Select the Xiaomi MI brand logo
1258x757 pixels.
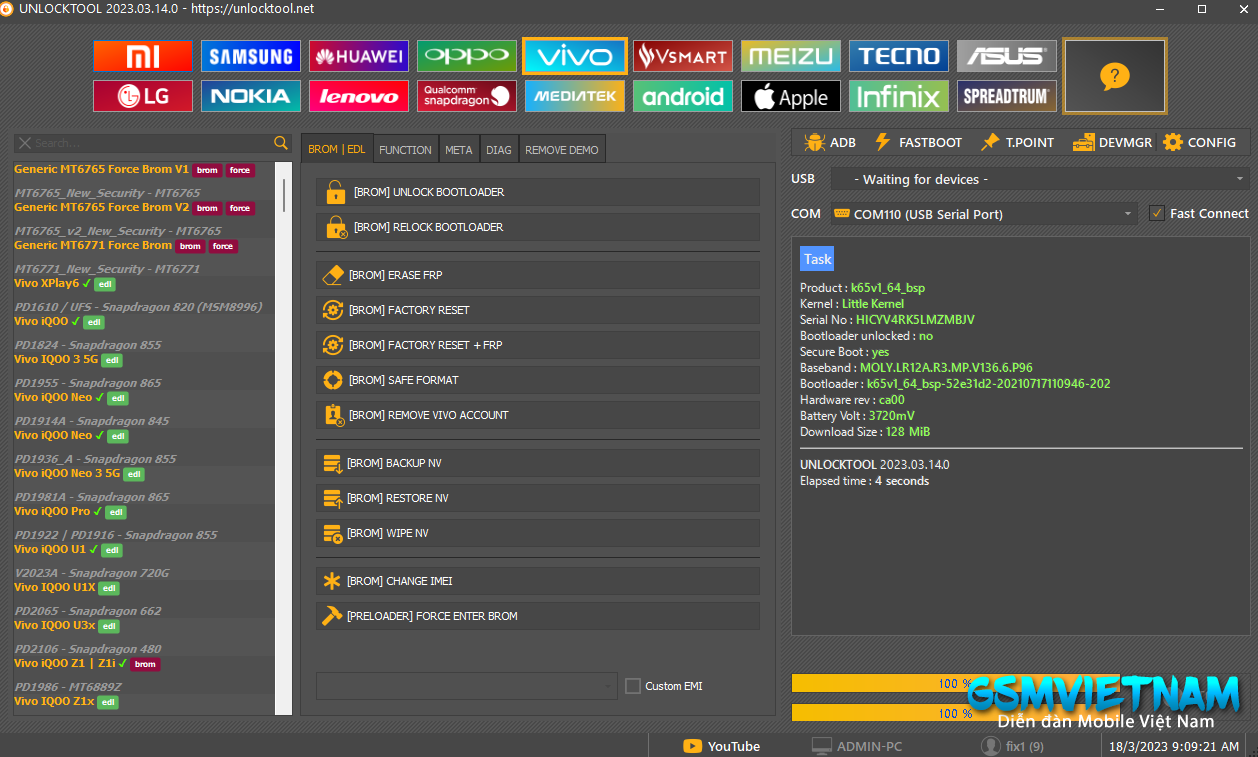coord(143,56)
